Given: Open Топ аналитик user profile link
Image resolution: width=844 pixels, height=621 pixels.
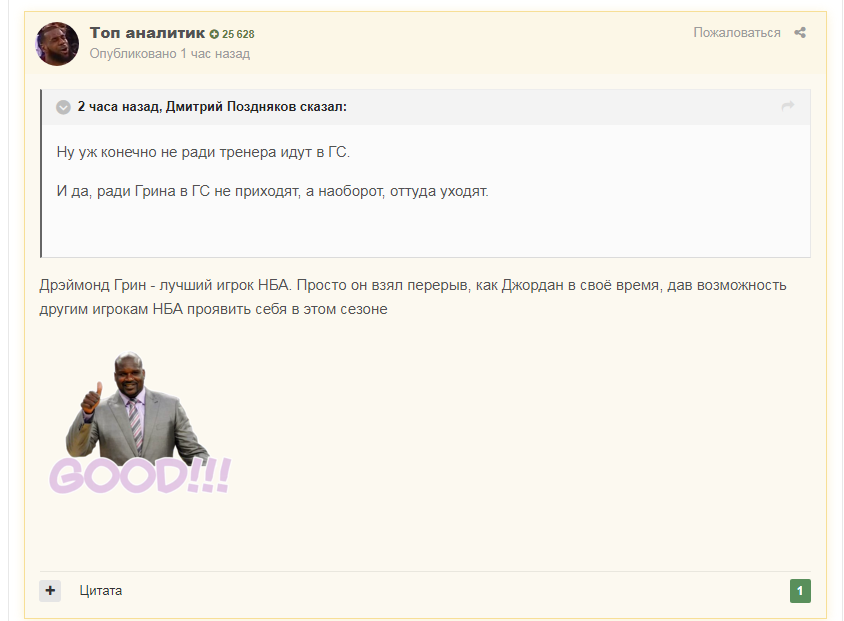Looking at the screenshot, I should tap(147, 33).
